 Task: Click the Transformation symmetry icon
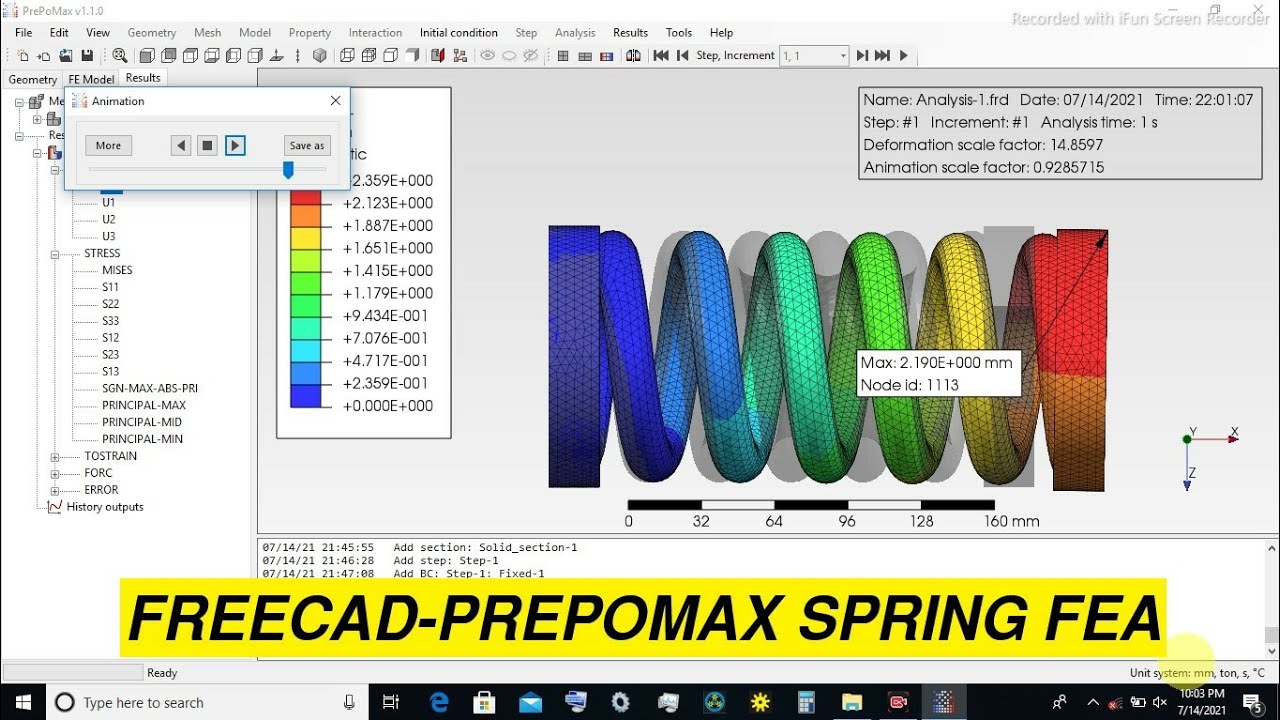click(x=633, y=56)
